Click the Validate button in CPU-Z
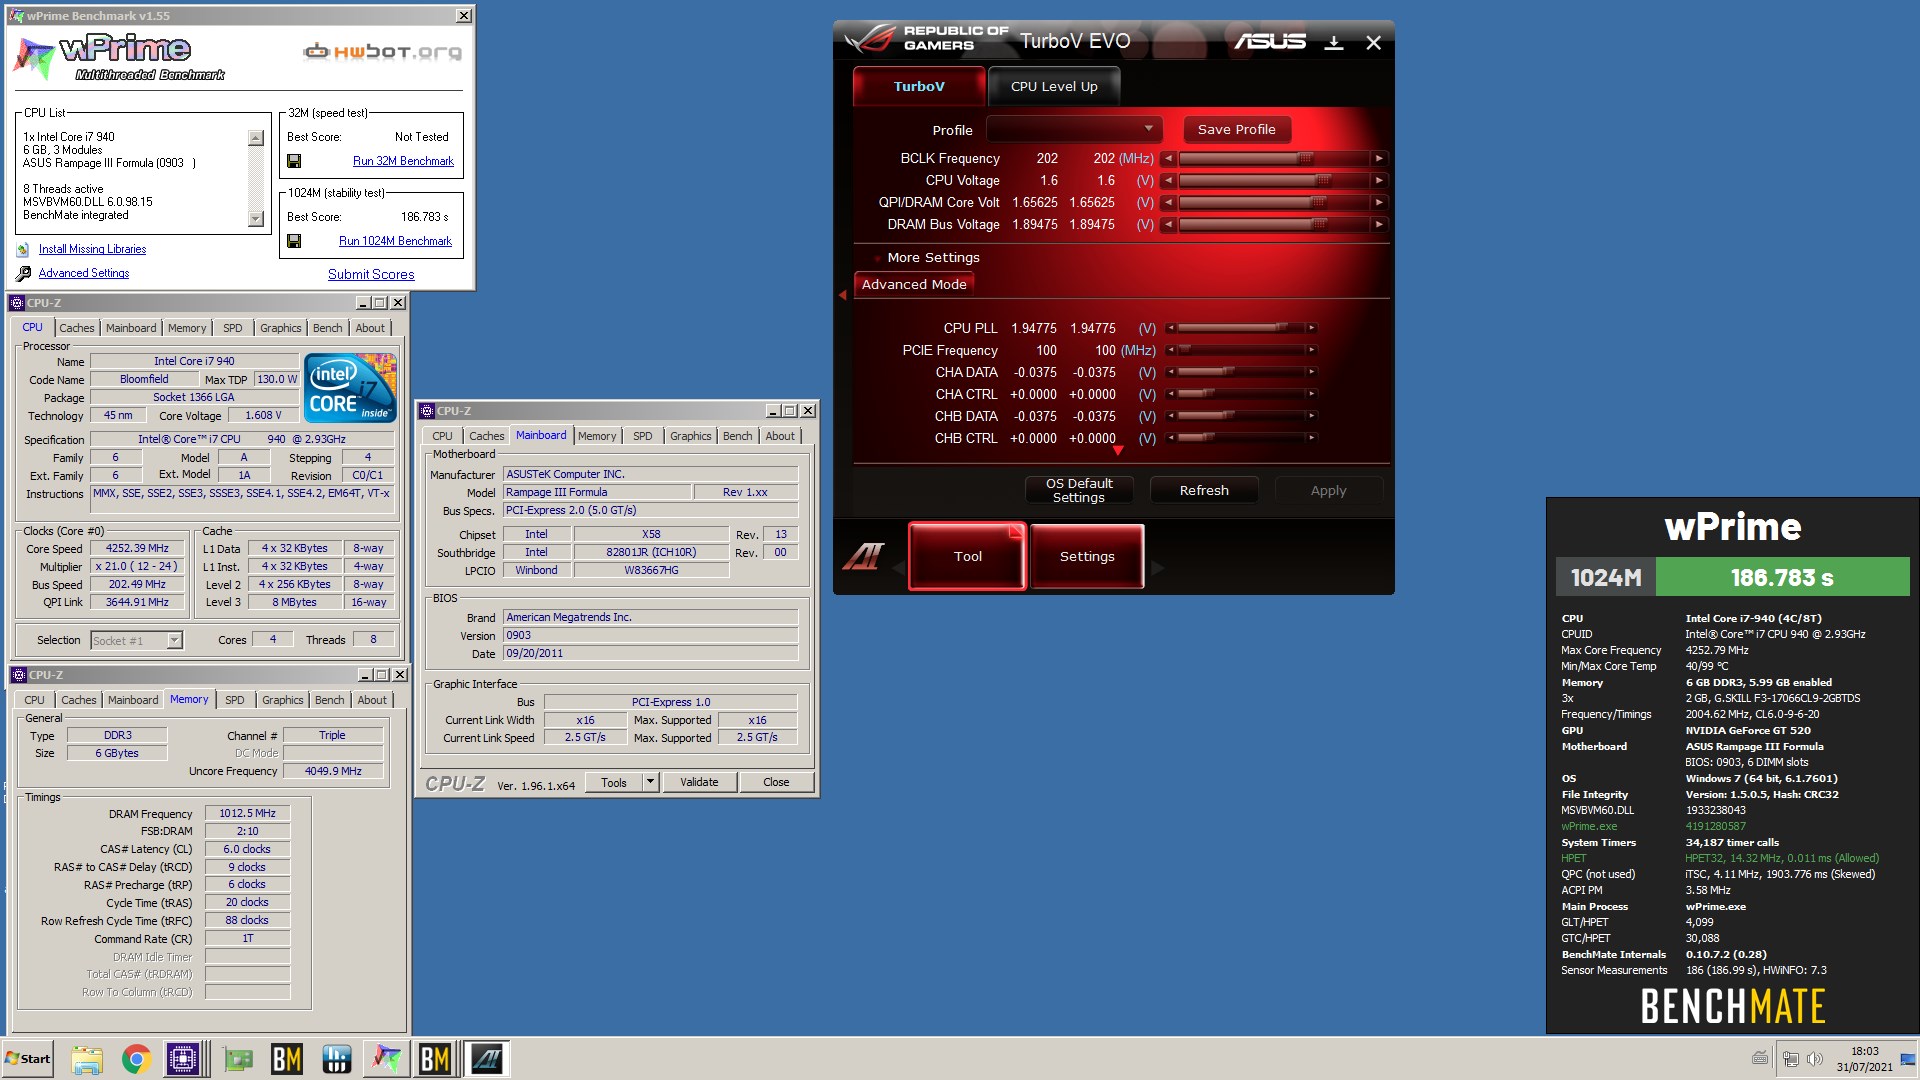The width and height of the screenshot is (1920, 1080). point(699,782)
